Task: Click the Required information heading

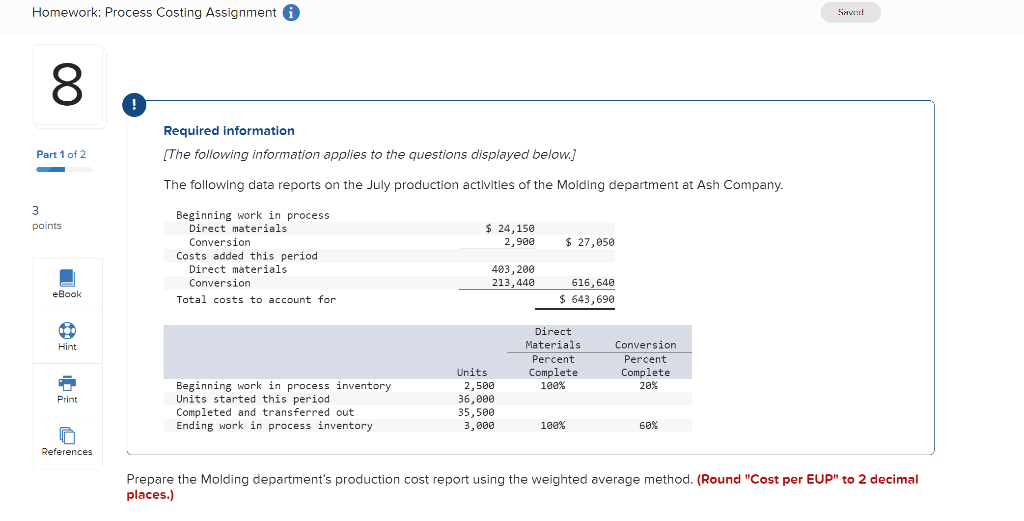Action: pyautogui.click(x=229, y=131)
